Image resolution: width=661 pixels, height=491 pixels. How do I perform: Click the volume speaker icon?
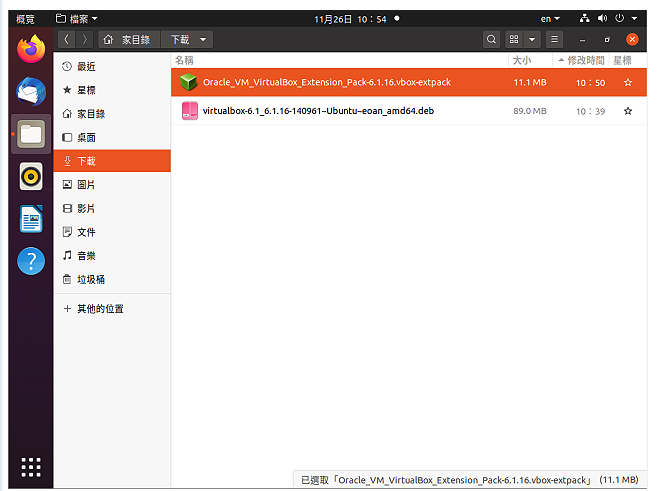[x=602, y=19]
